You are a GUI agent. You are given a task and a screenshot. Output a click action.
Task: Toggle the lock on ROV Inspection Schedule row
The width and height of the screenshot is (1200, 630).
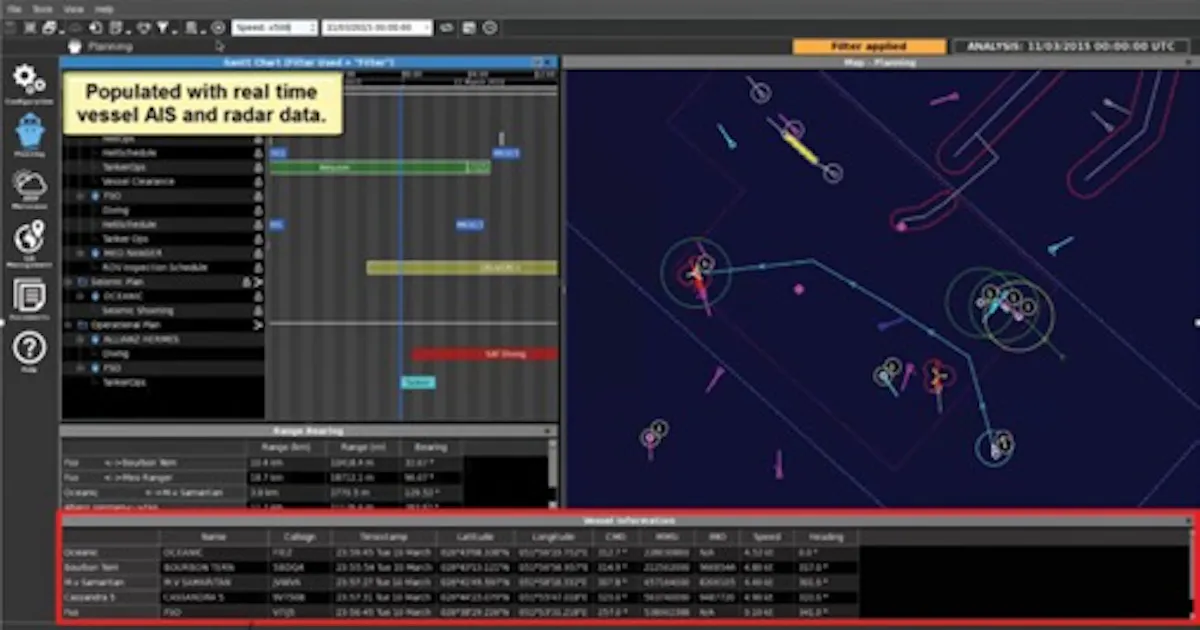click(x=258, y=268)
